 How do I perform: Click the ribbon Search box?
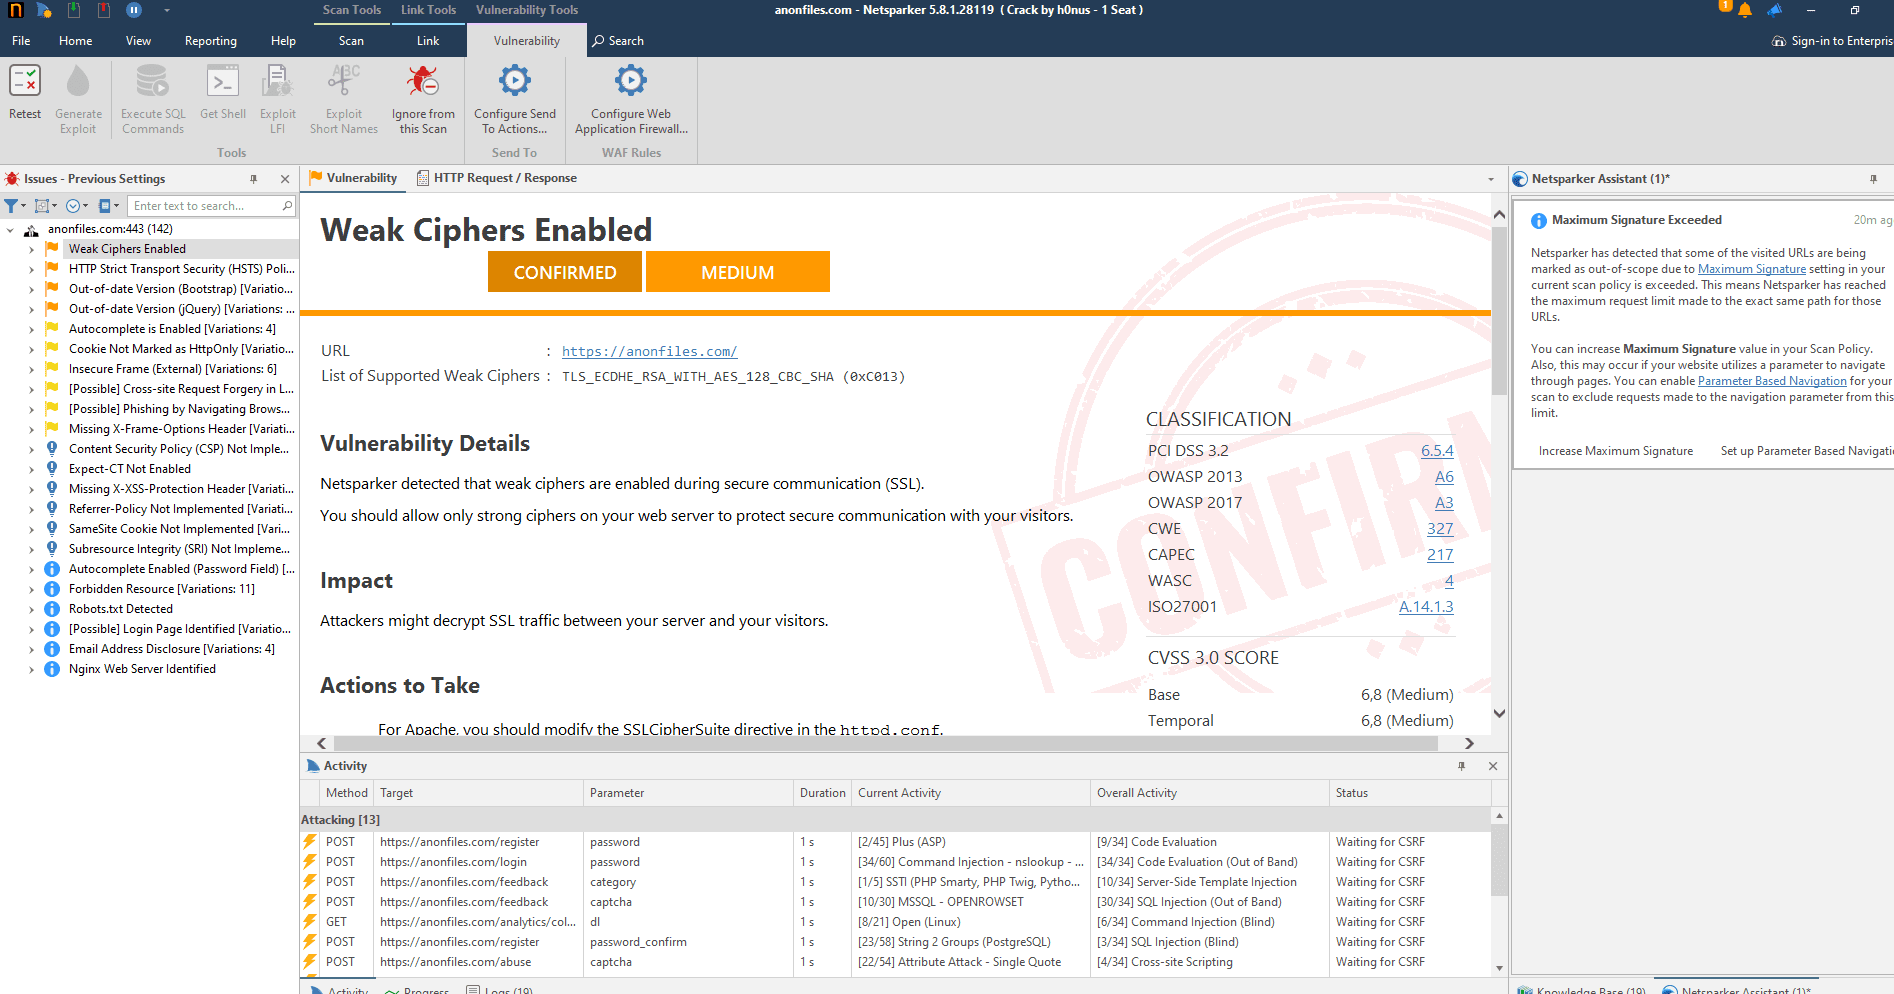[x=618, y=41]
